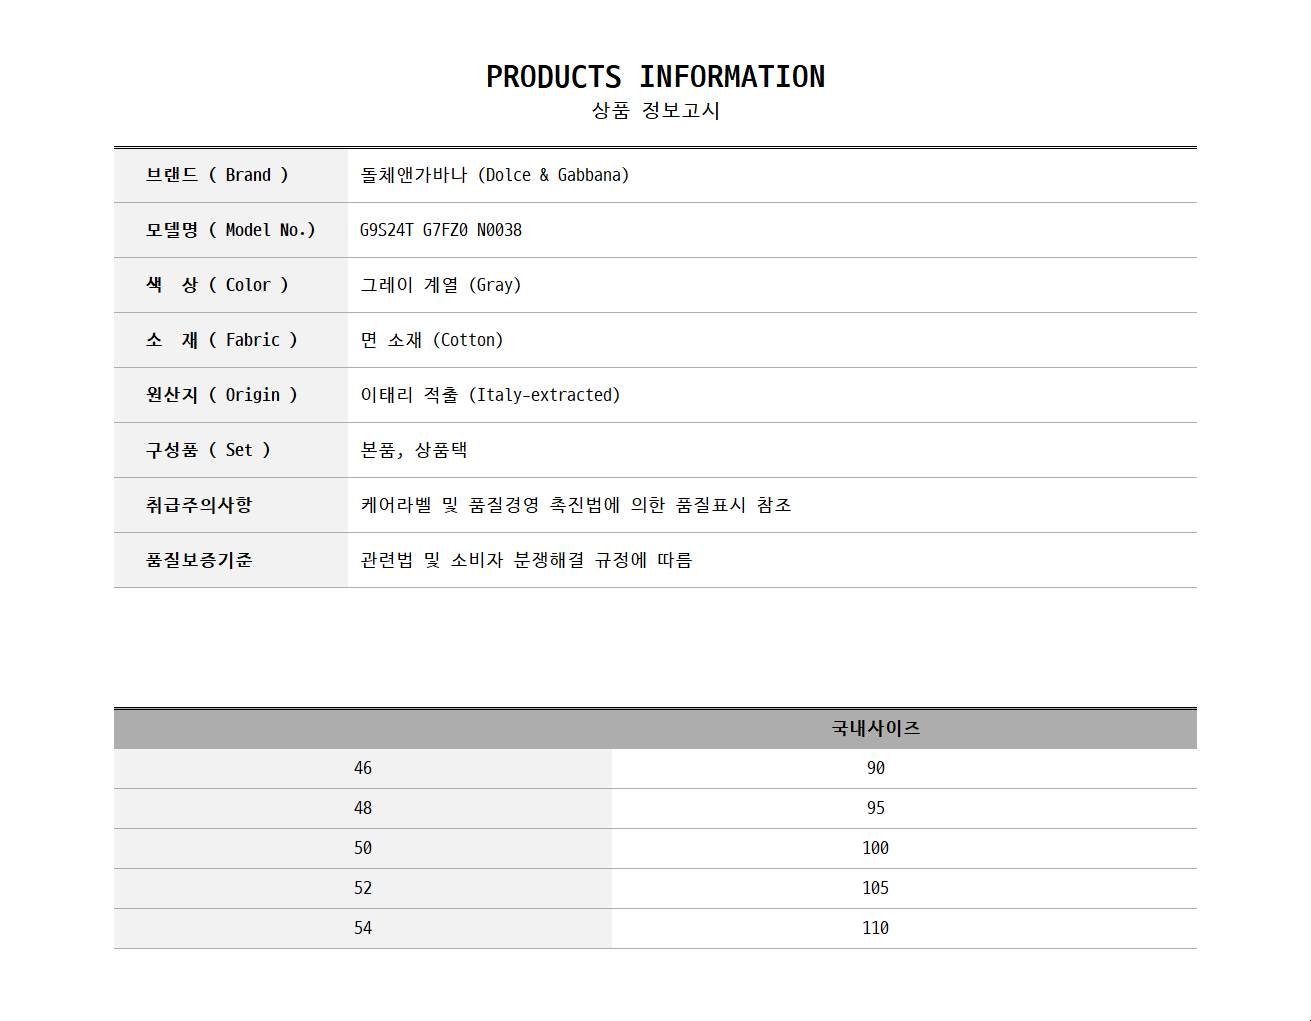Select the Cotton fabric value
Image resolution: width=1311 pixels, height=1021 pixels.
click(x=432, y=340)
